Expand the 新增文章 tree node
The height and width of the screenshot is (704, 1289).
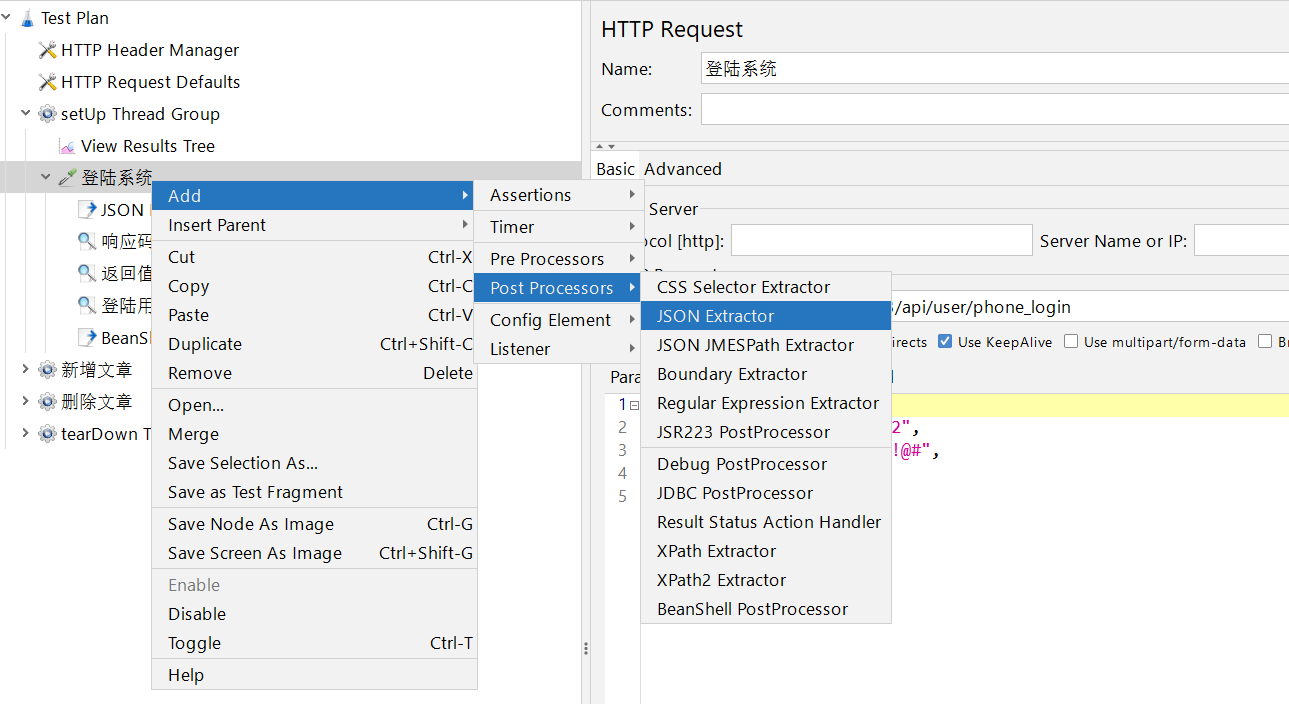[26, 370]
